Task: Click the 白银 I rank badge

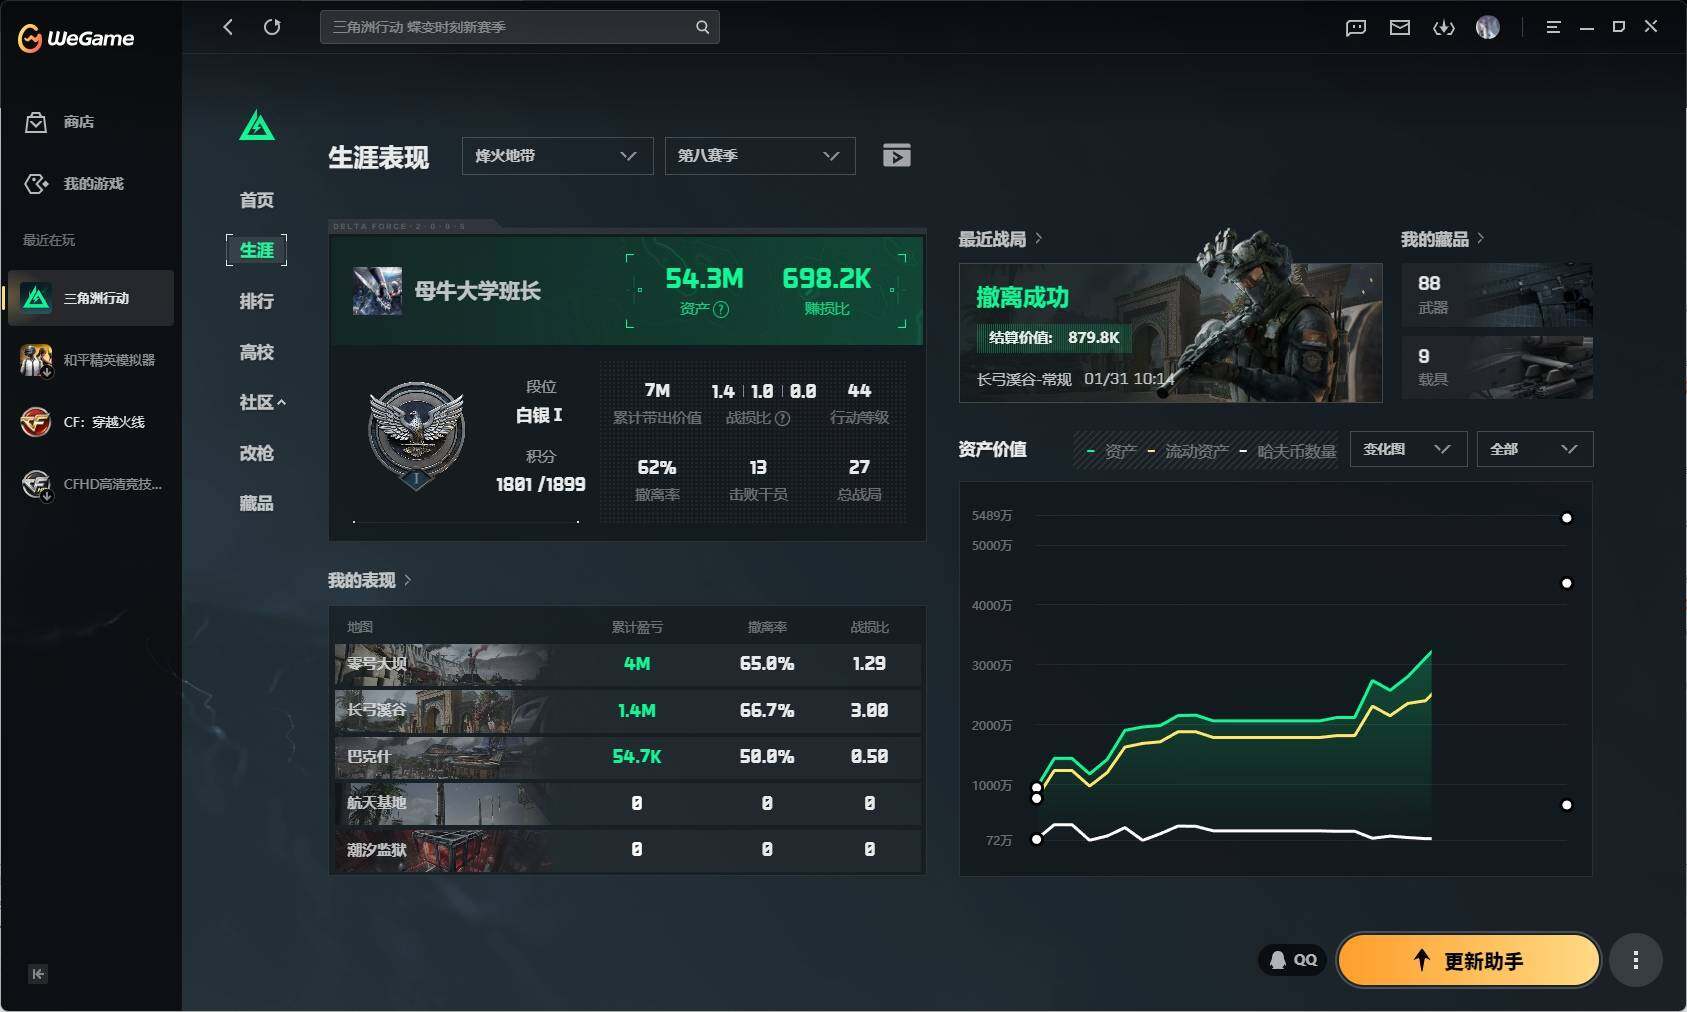Action: [417, 435]
